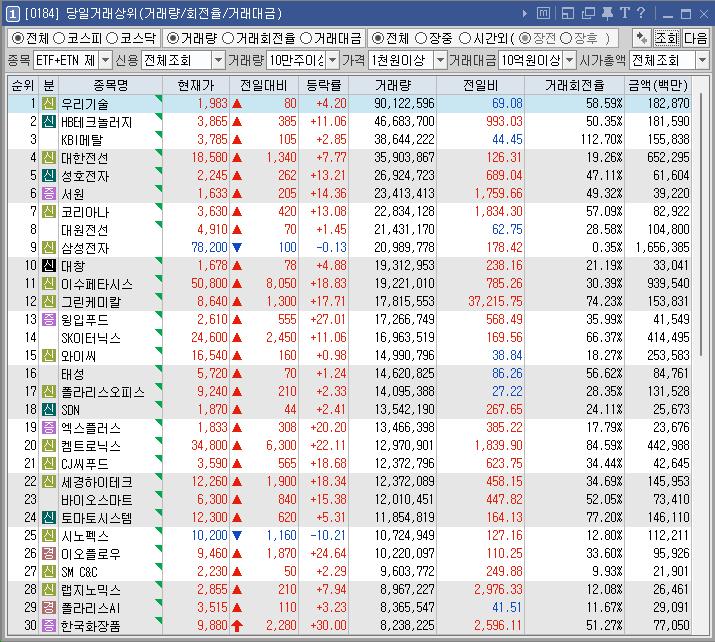Open the 가격 '1천원이상' dropdown
Image resolution: width=715 pixels, height=642 pixels.
(x=440, y=60)
